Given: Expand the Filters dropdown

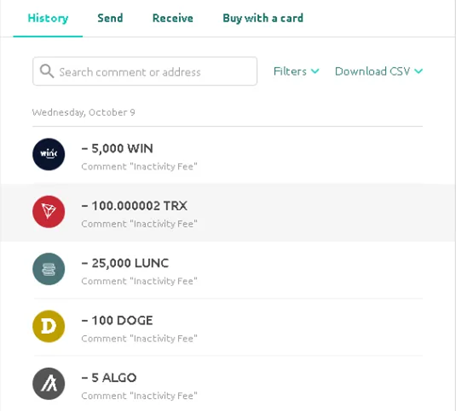Looking at the screenshot, I should pyautogui.click(x=296, y=71).
